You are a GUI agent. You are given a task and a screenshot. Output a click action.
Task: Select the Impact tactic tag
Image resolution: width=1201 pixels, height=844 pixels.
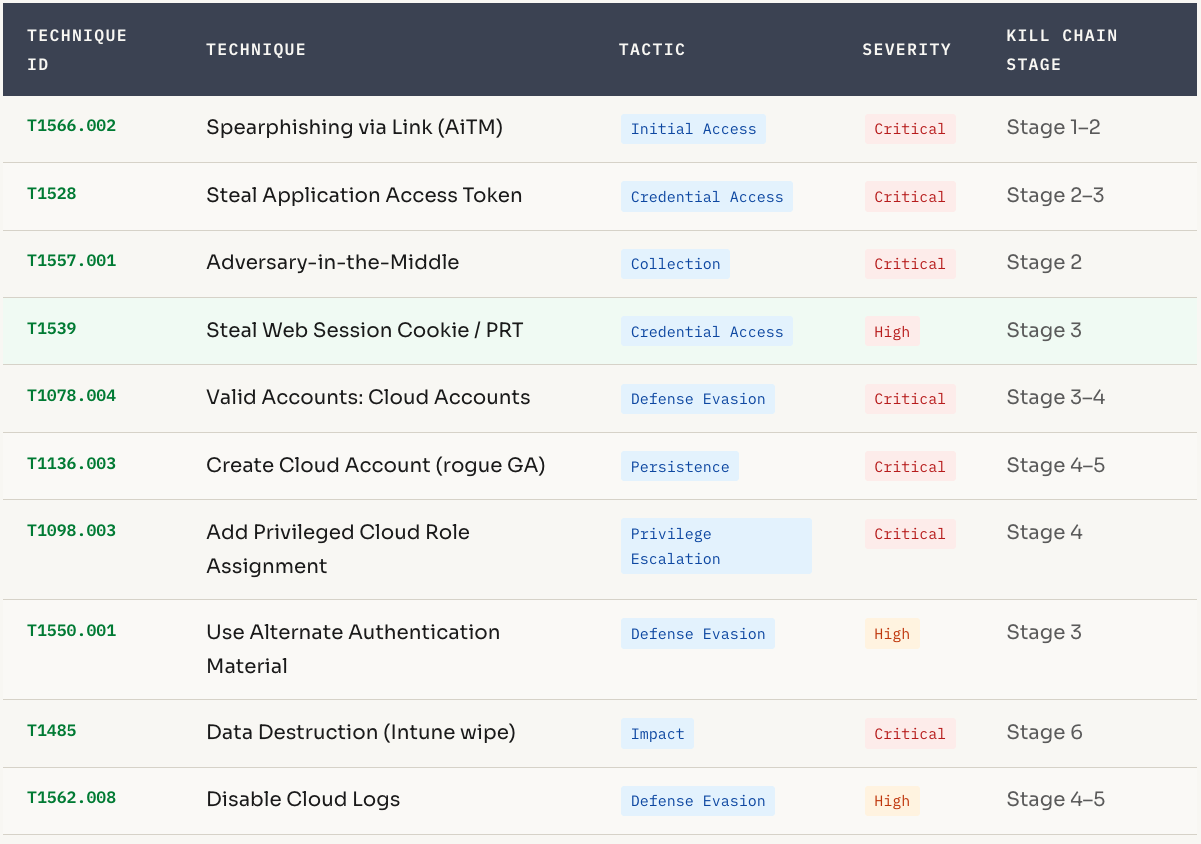click(657, 734)
